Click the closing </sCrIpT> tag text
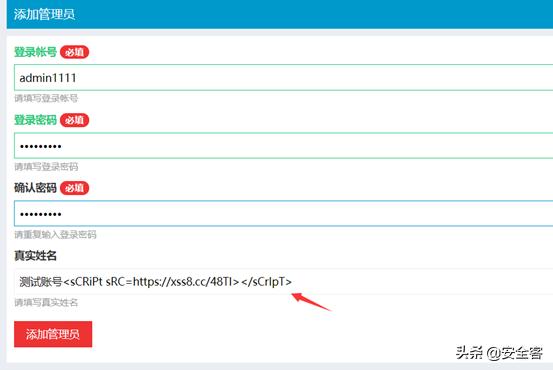This screenshot has height=370, width=553. (x=267, y=282)
